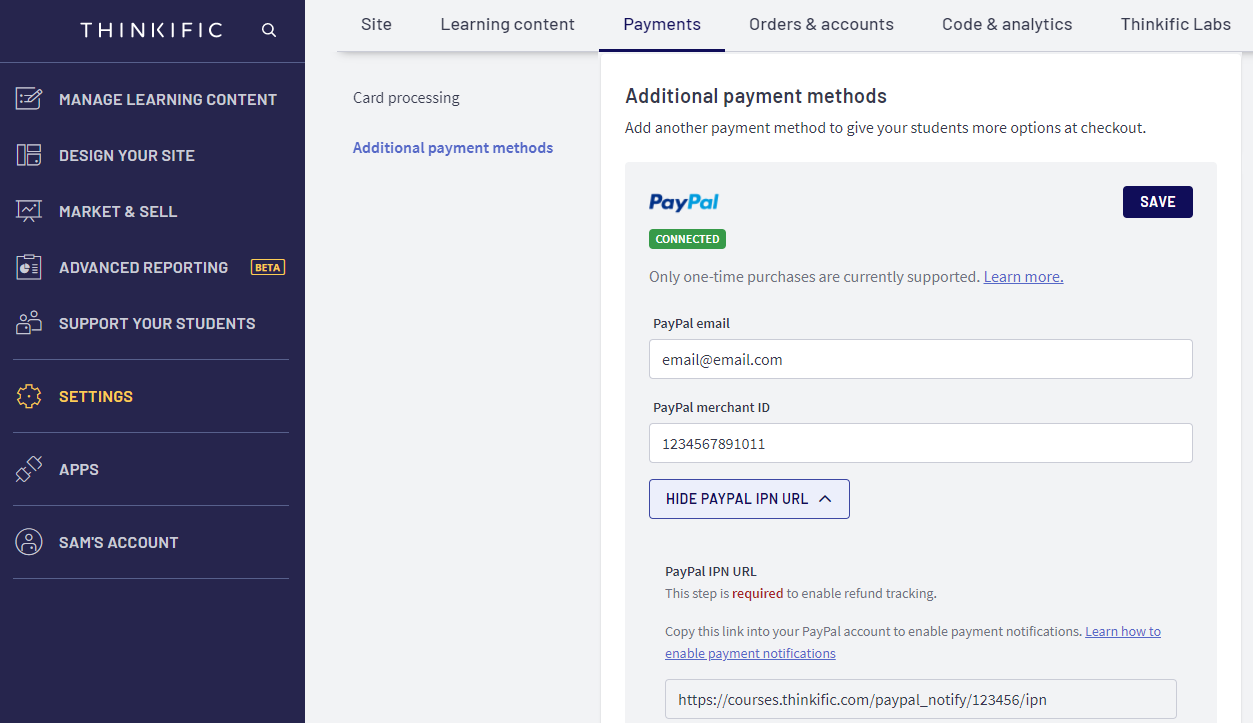Image resolution: width=1253 pixels, height=723 pixels.
Task: Click the Learn more link about purchases
Action: pos(1023,277)
